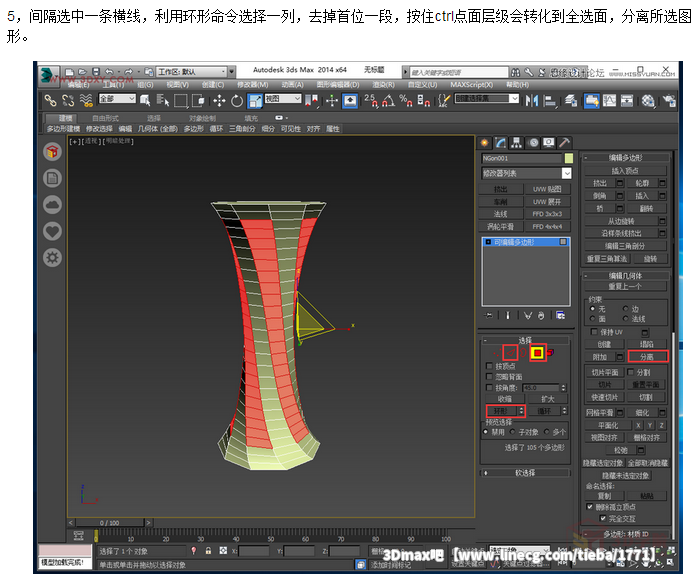Screen dimensions: 695x574
Task: Click the 环形 ring selection button
Action: 501,411
